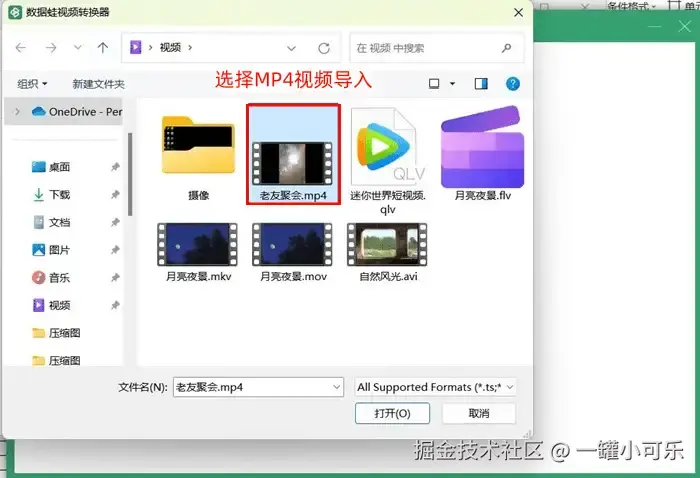Expand the chevron after 视频 breadcrumb
This screenshot has width=700, height=478.
click(190, 47)
